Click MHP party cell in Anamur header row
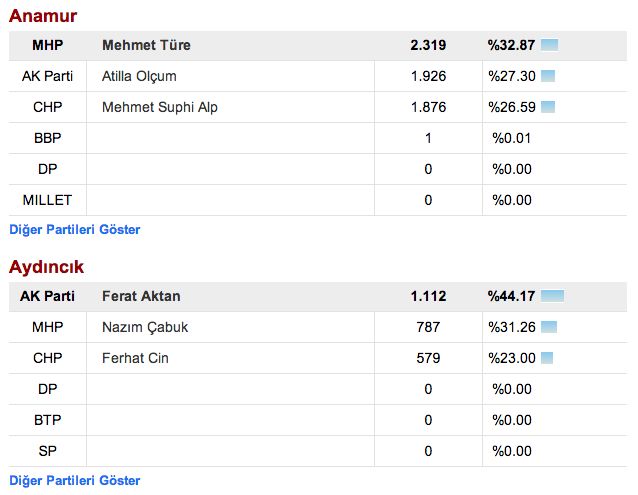Image resolution: width=638 pixels, height=495 pixels. click(48, 45)
